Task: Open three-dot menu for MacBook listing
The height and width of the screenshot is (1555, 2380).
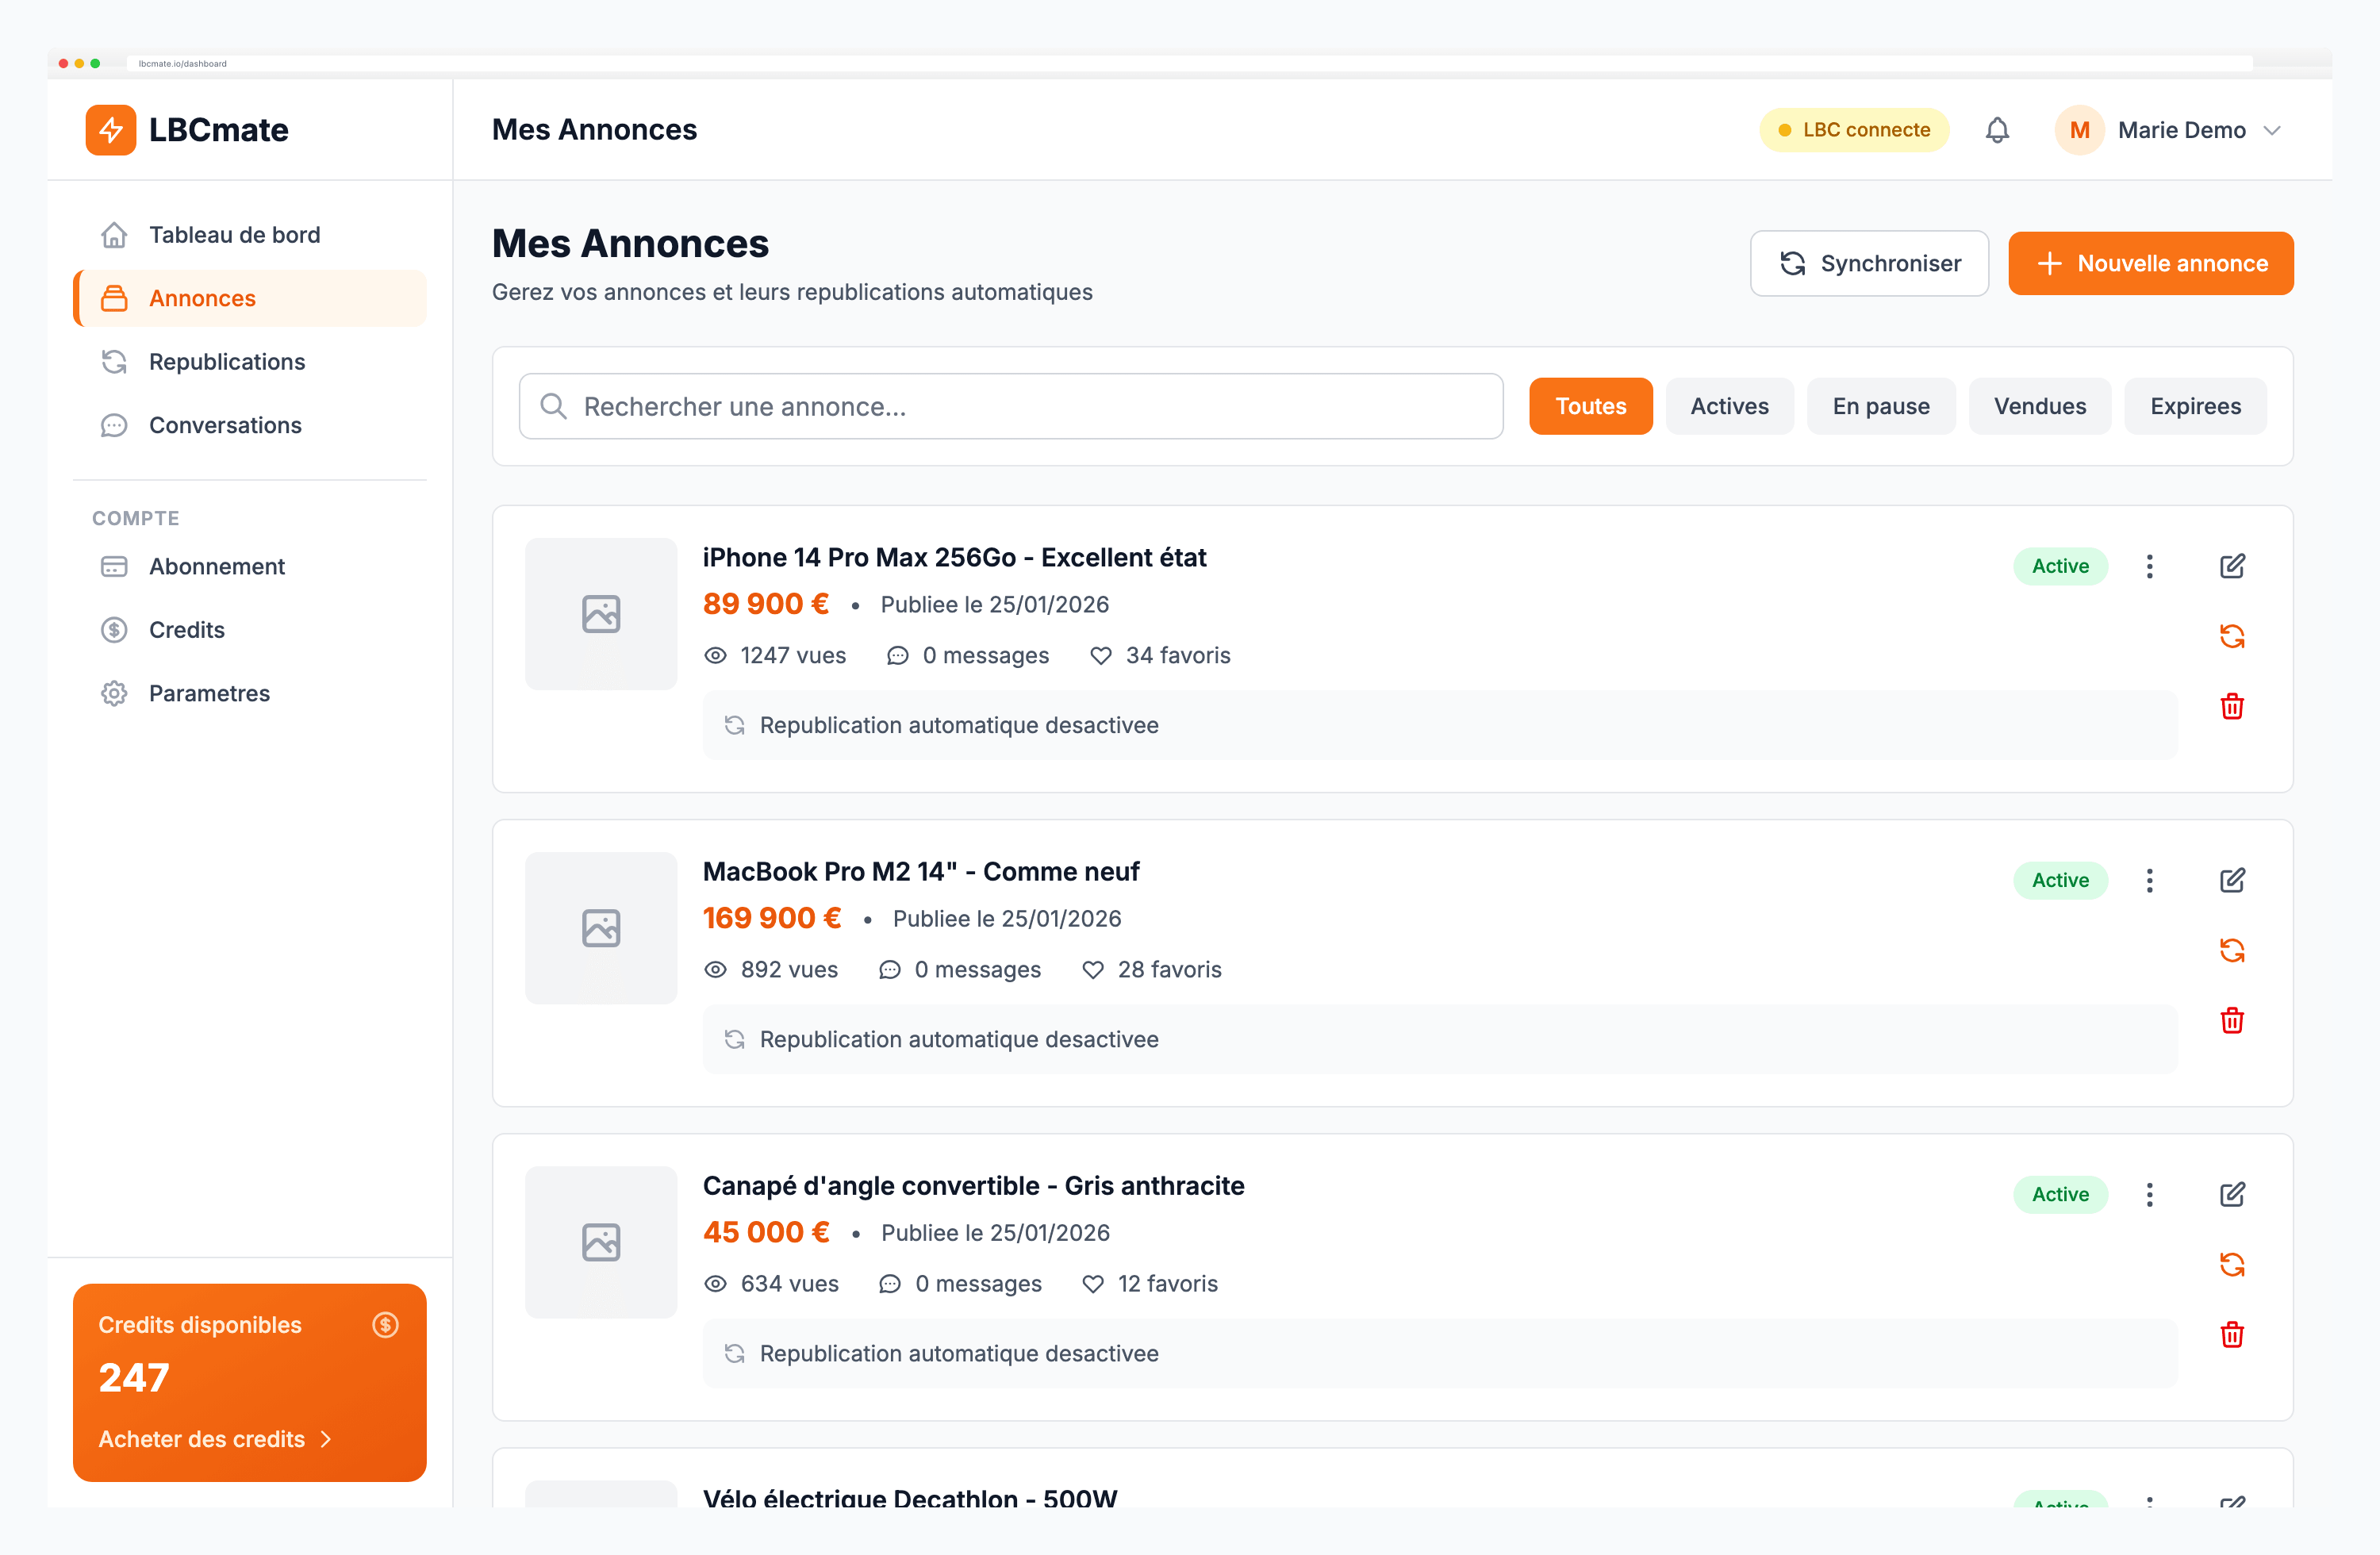Action: (2149, 880)
